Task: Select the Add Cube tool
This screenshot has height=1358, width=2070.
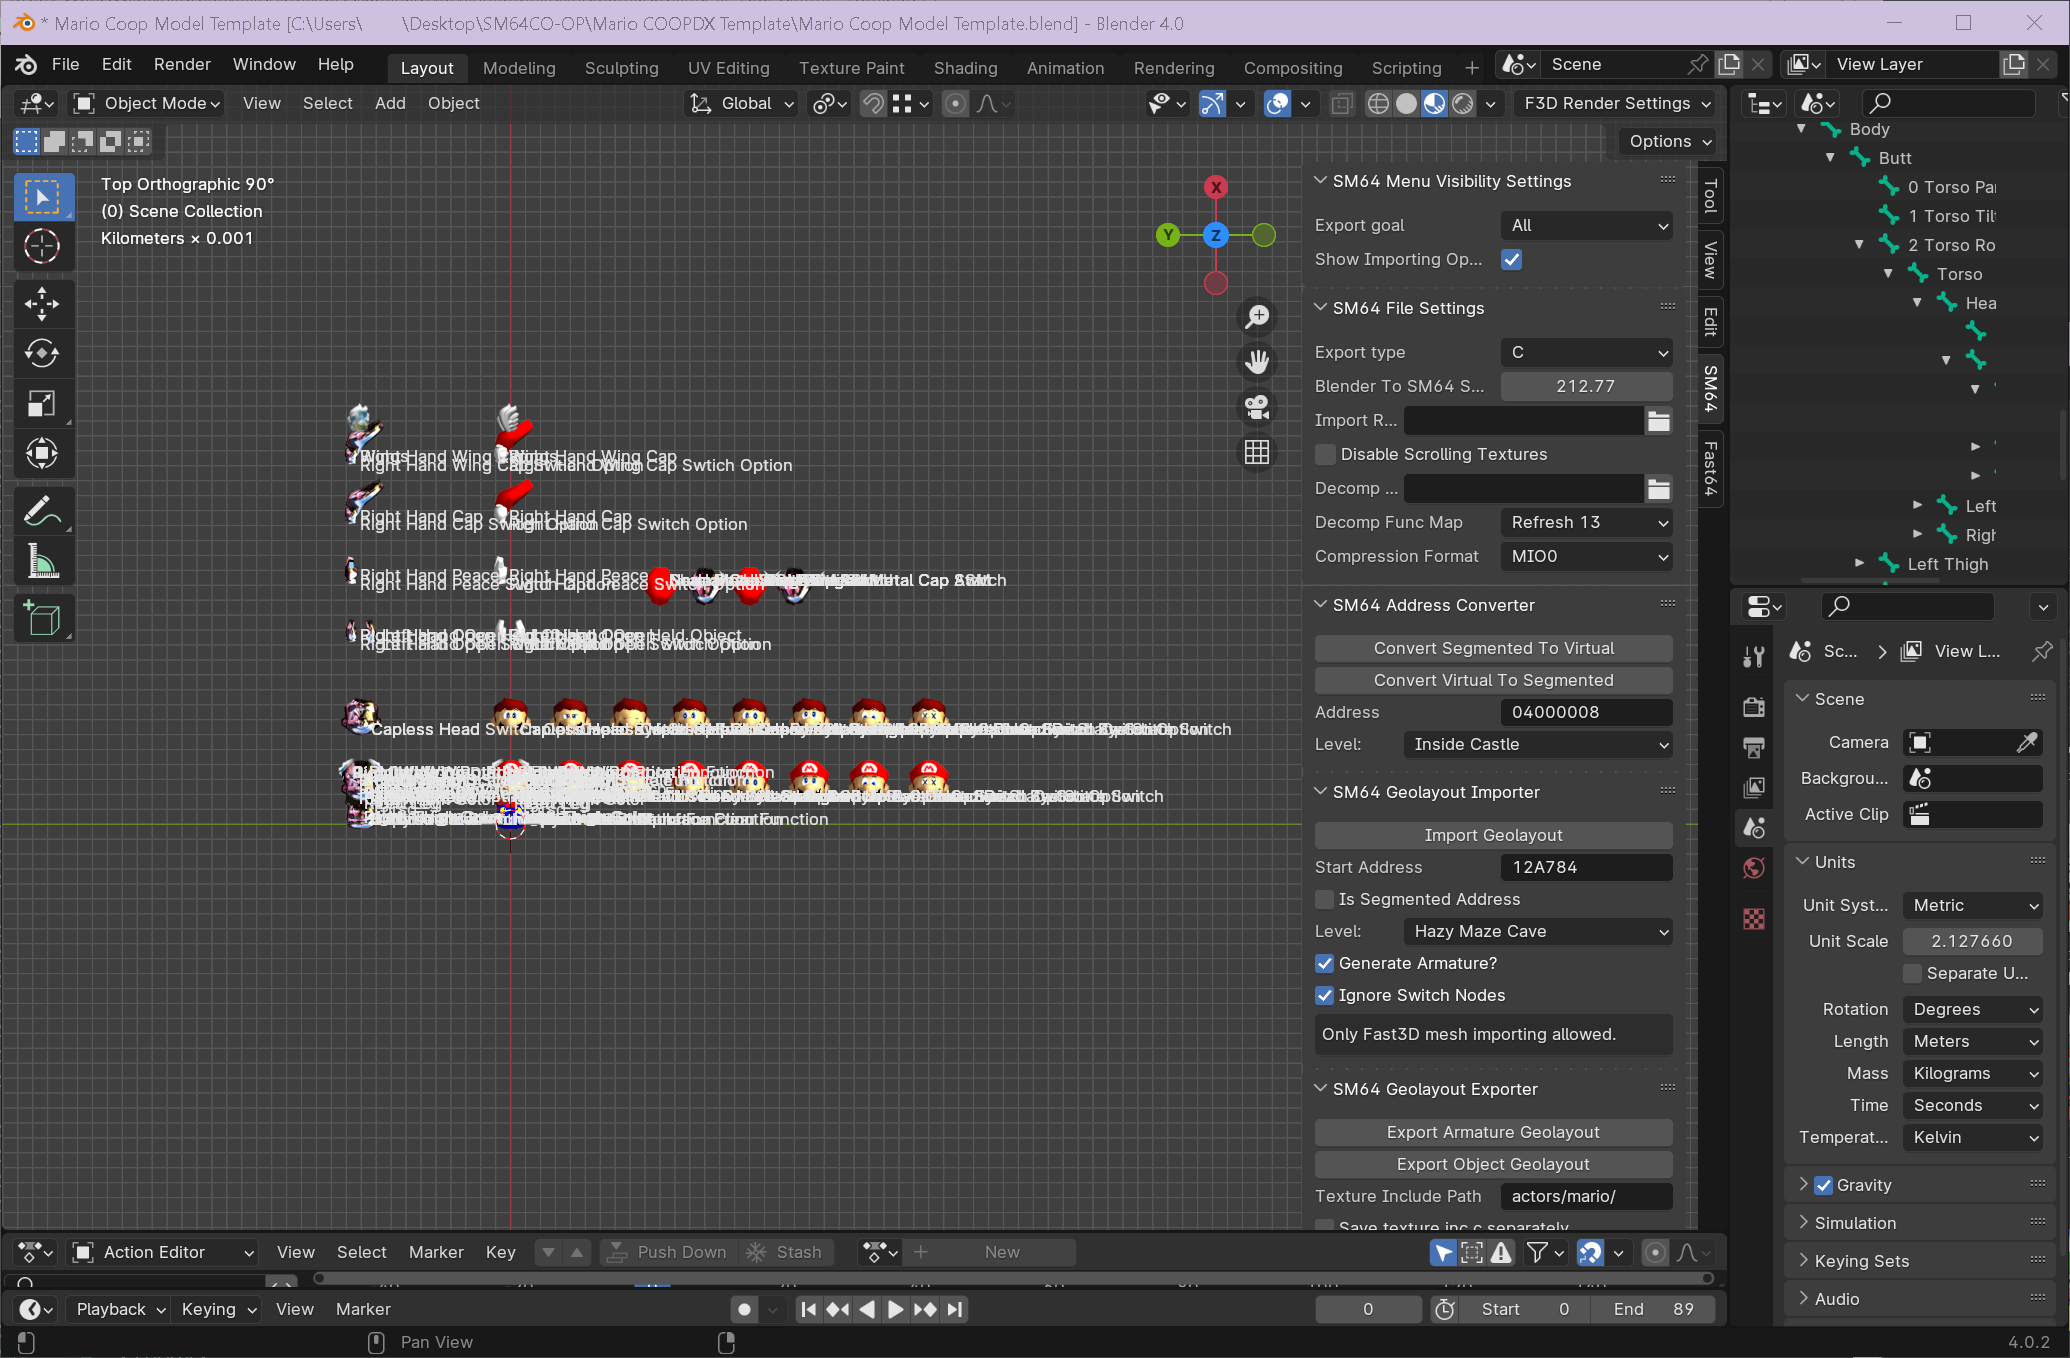Action: [x=42, y=620]
